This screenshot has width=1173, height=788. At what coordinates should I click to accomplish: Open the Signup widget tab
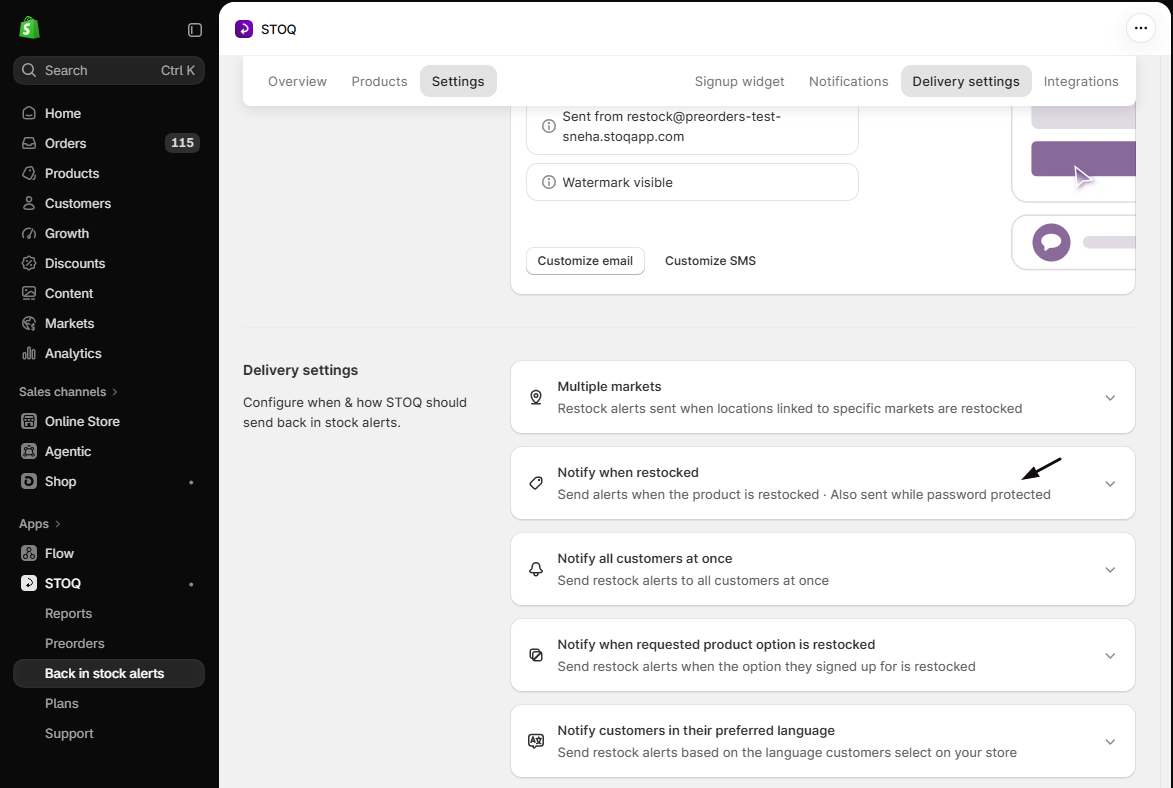click(x=739, y=81)
